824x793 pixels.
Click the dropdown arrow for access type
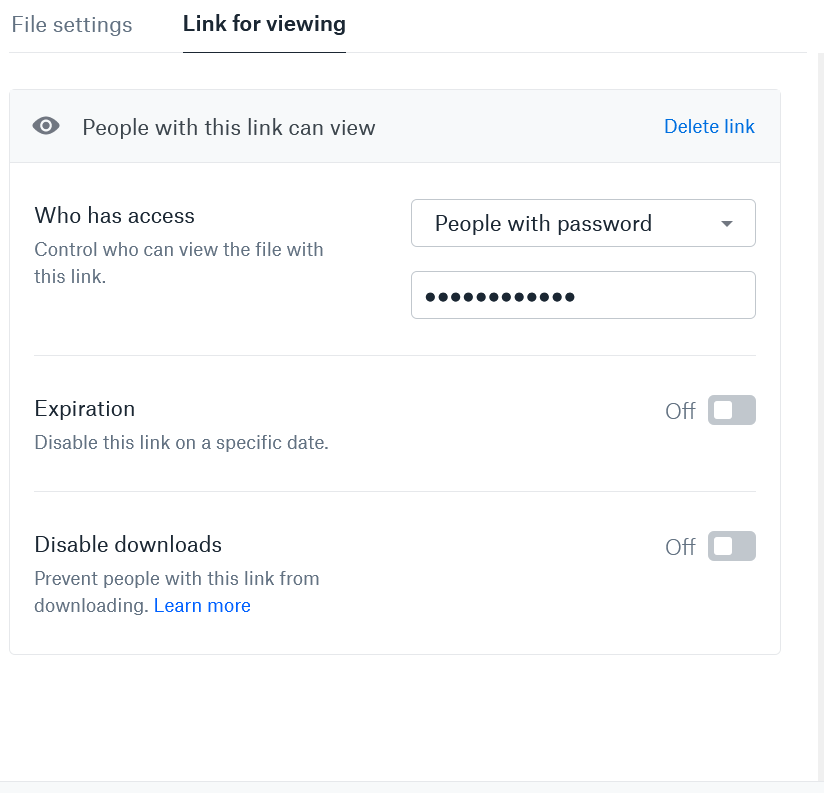[727, 223]
